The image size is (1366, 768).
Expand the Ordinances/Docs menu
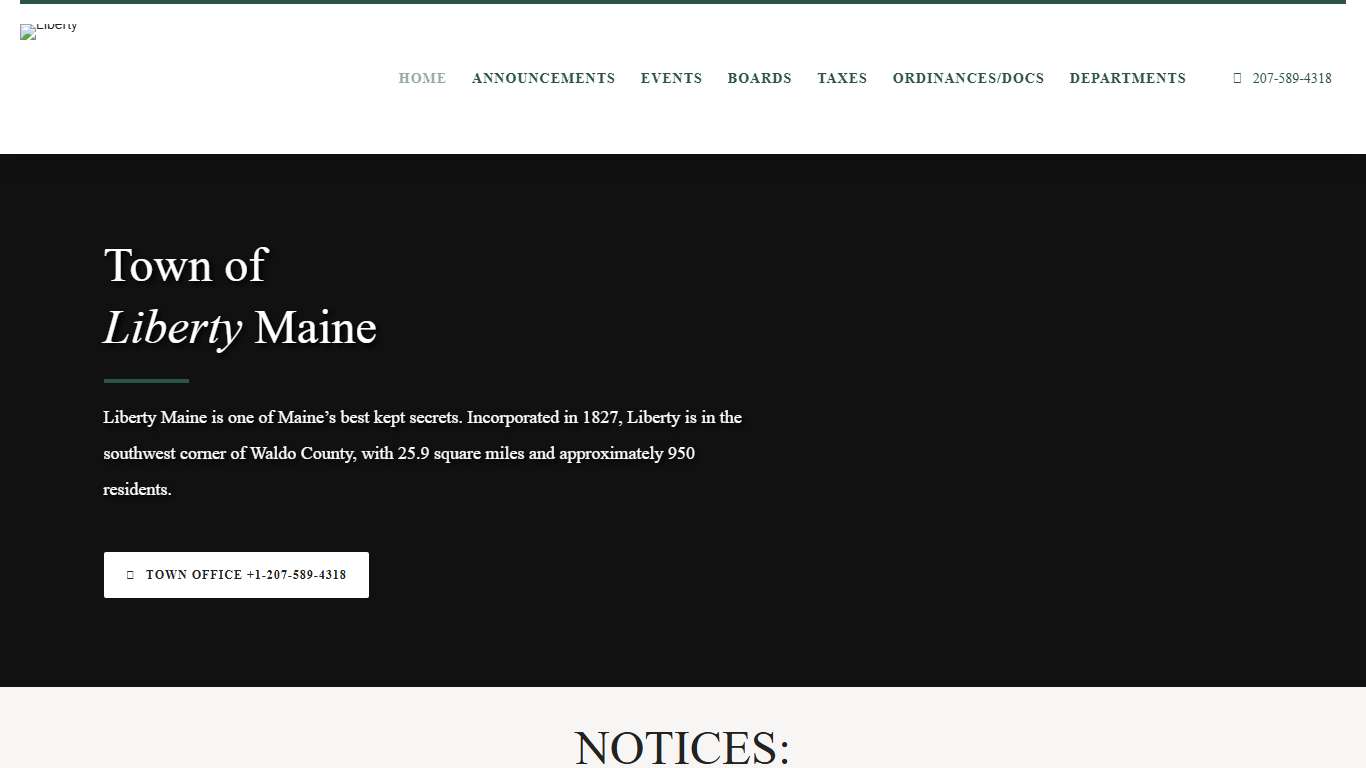click(968, 78)
